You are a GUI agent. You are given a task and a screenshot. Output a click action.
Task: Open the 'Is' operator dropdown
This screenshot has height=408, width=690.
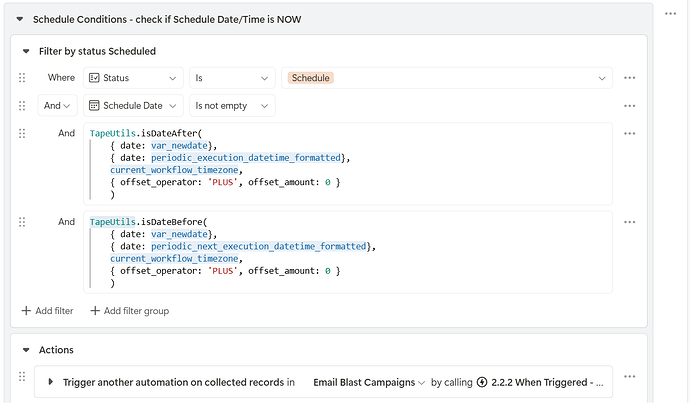[232, 78]
